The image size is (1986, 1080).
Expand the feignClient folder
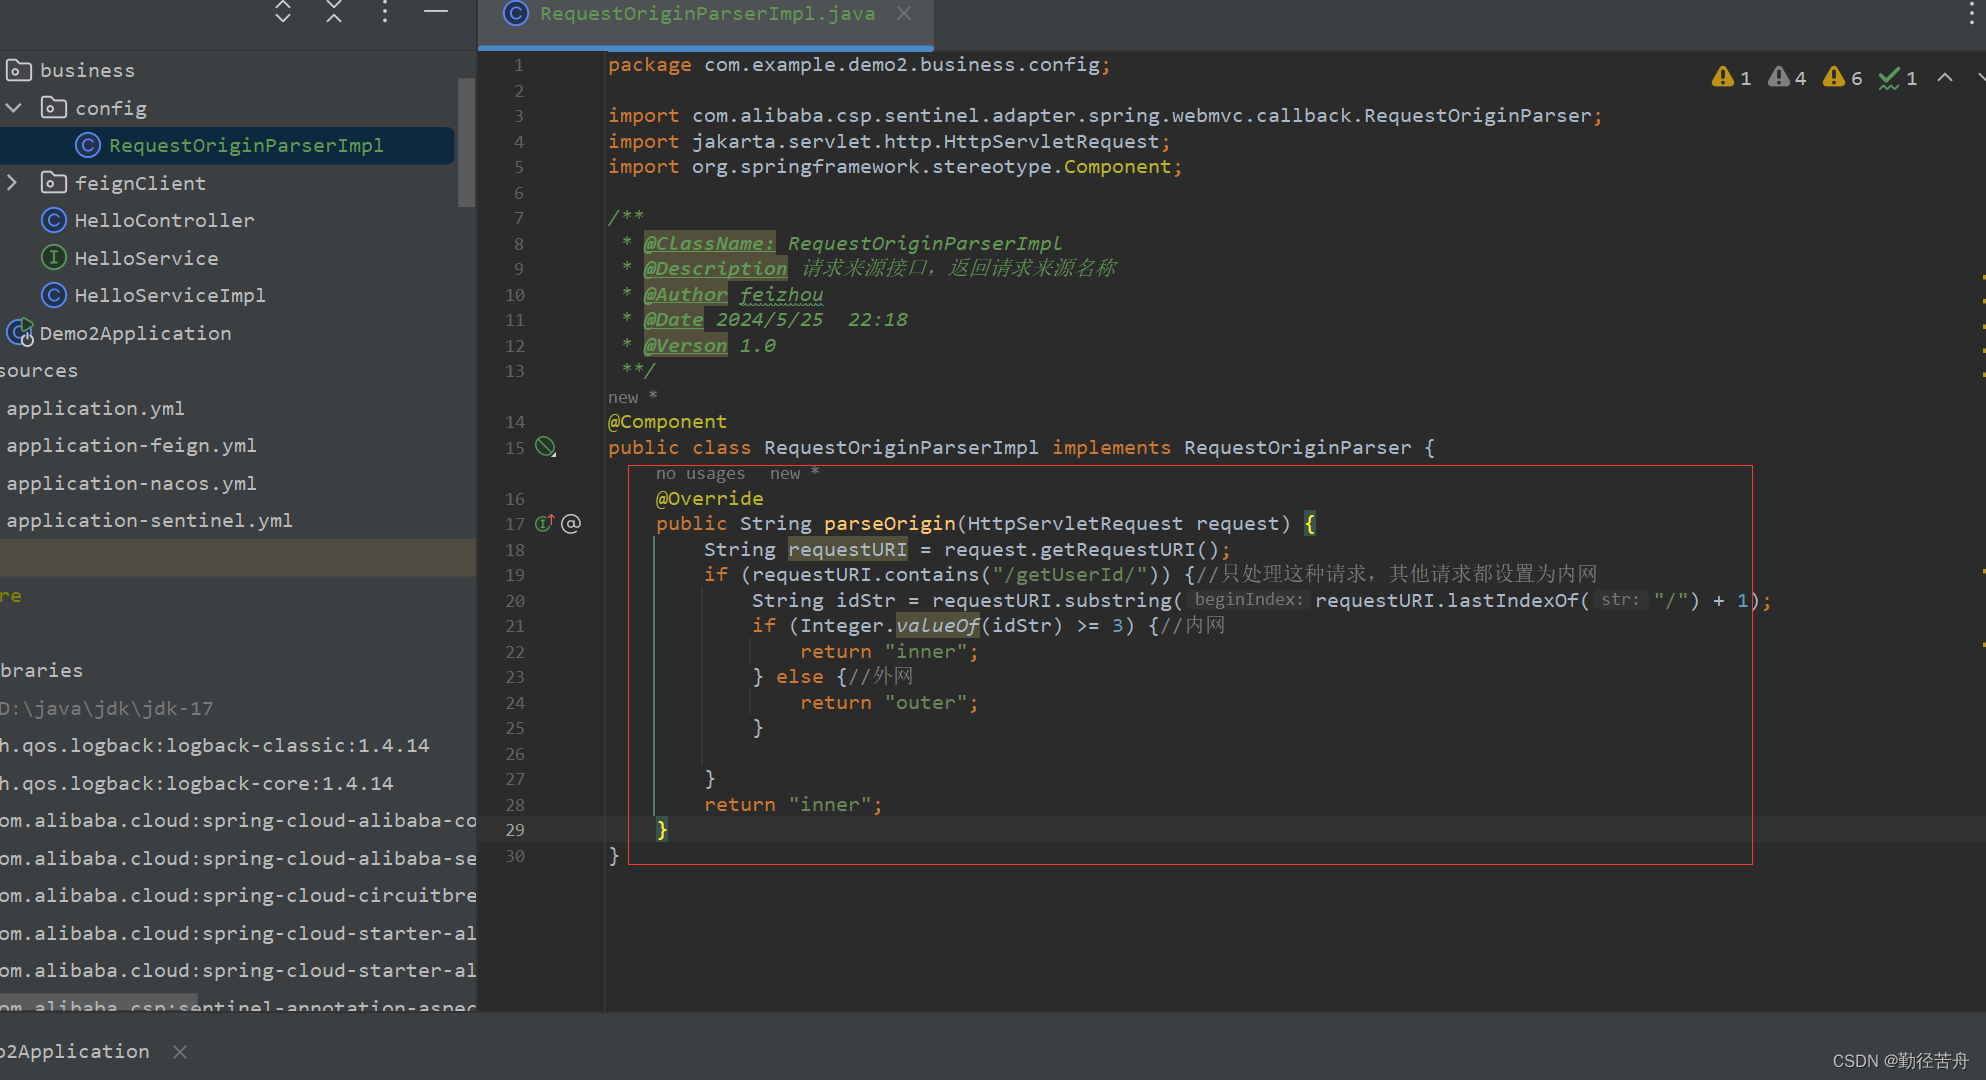(x=12, y=183)
